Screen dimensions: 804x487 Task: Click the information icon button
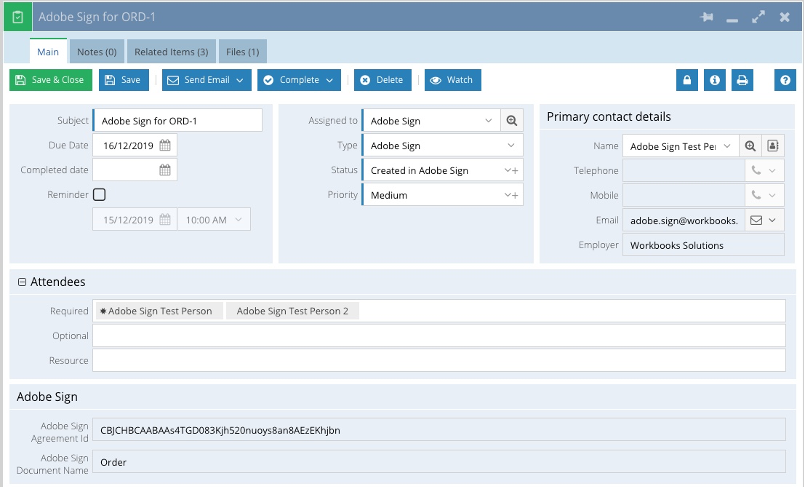click(x=714, y=80)
